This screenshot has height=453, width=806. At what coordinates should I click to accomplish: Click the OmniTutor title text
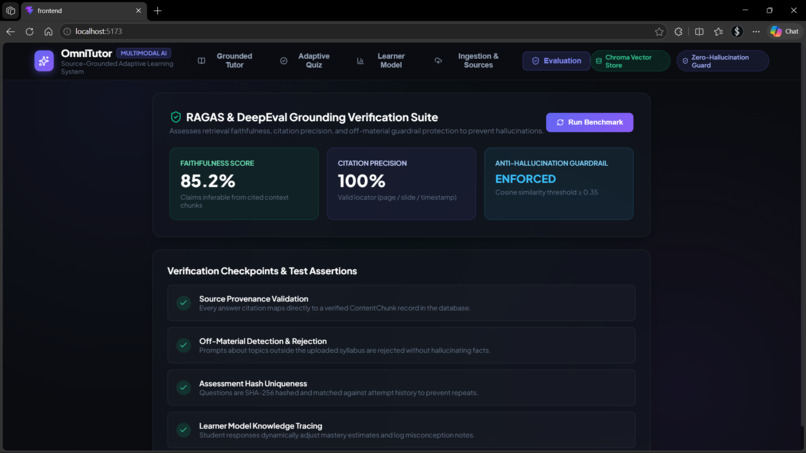click(86, 53)
